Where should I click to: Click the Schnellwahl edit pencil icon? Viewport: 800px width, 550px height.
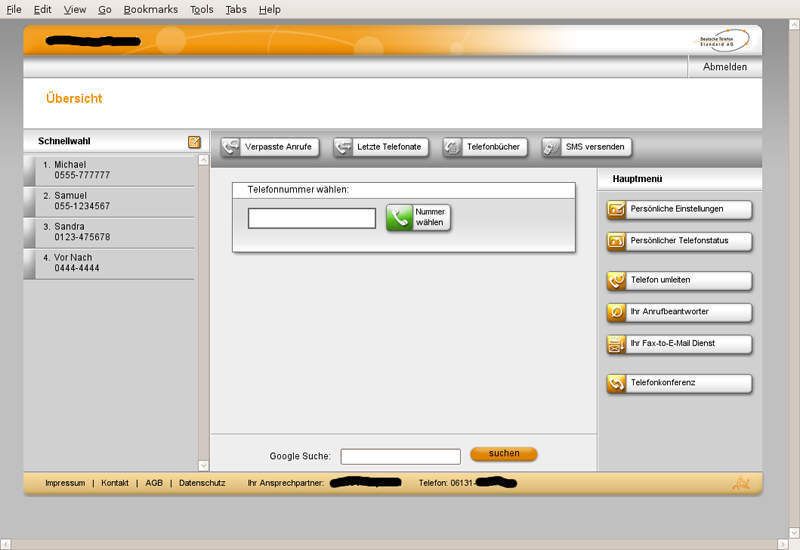[x=194, y=142]
